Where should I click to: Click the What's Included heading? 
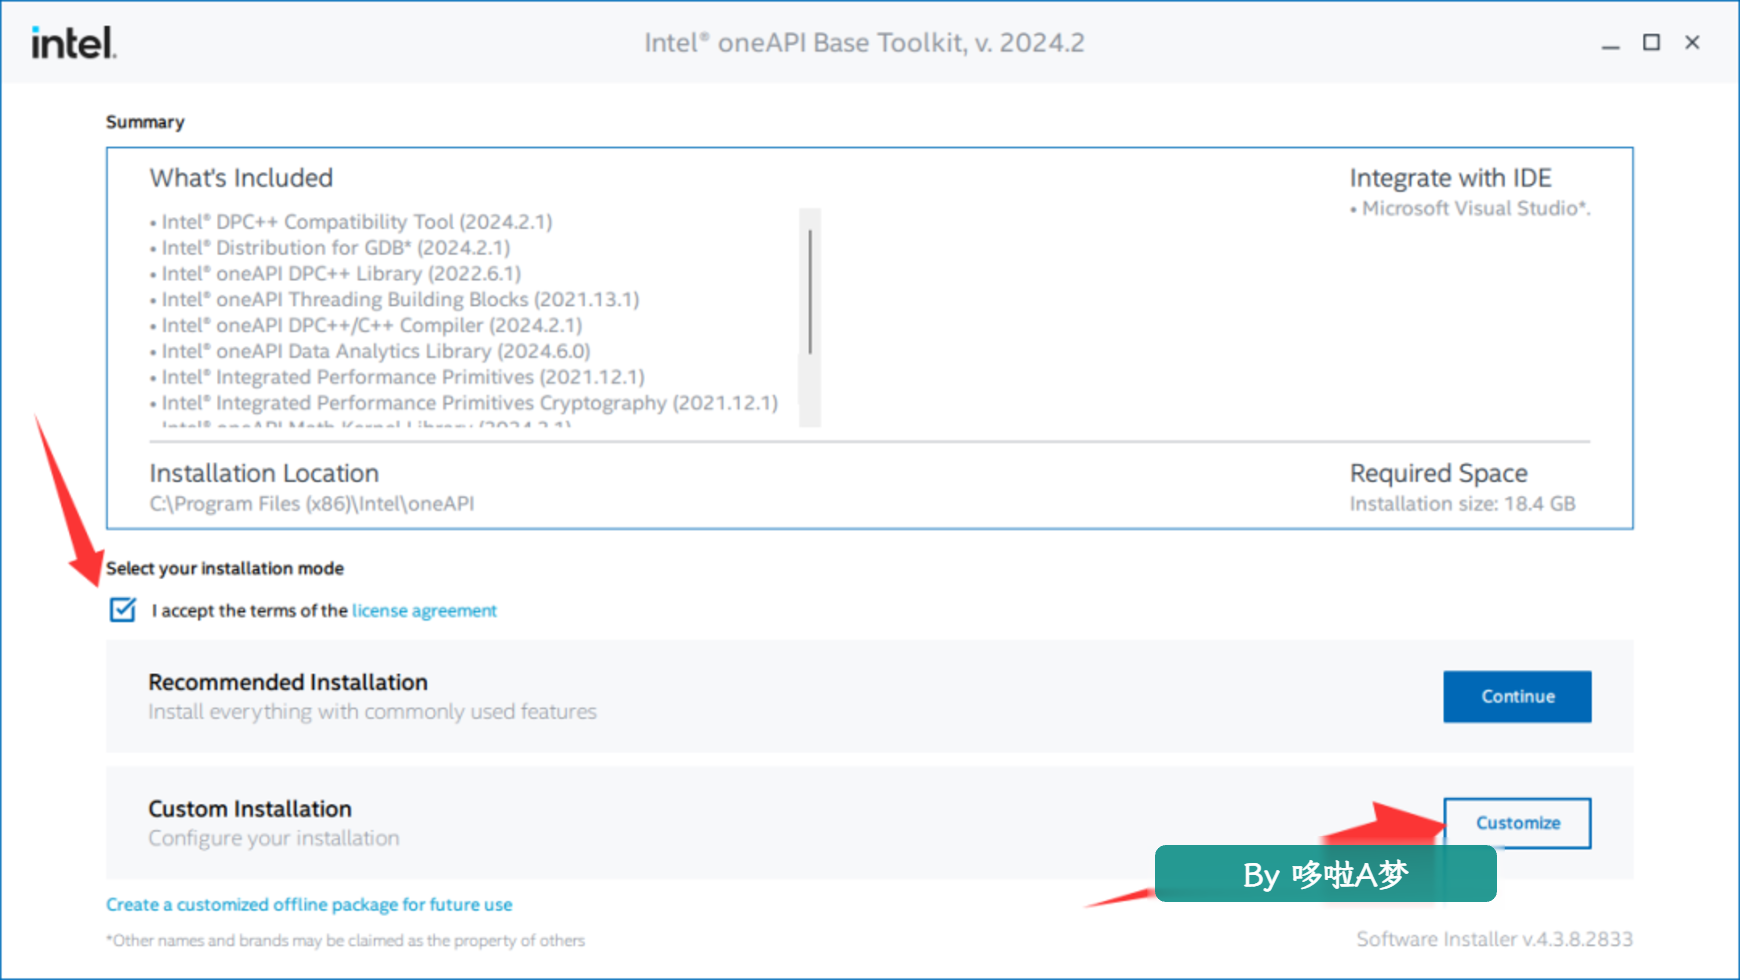point(241,178)
